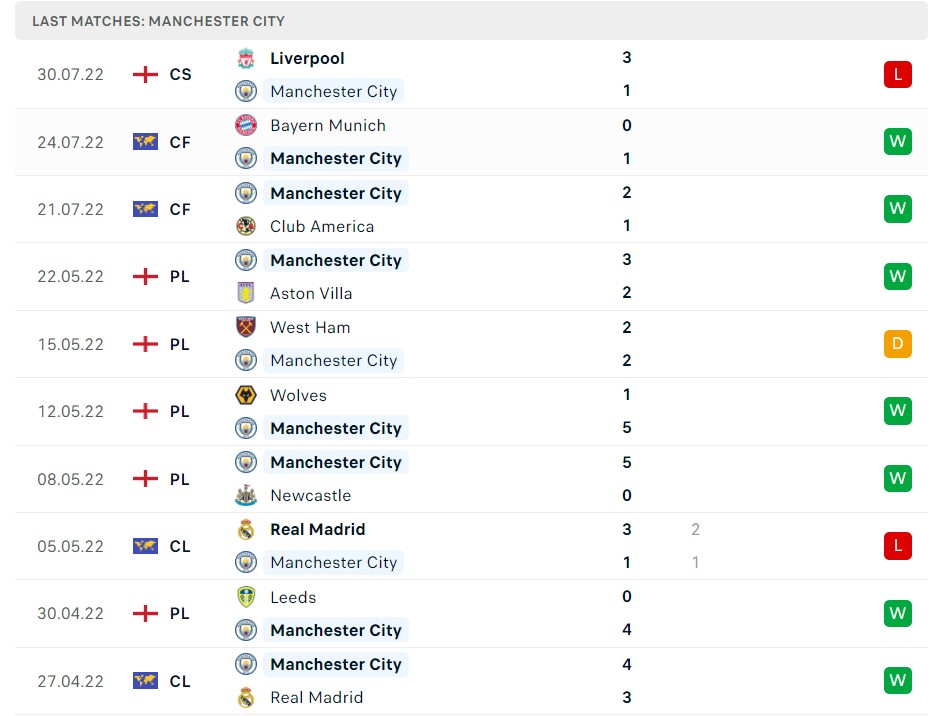Open the Manchester City link in the Bayern row
Image resolution: width=936 pixels, height=716 pixels.
click(x=336, y=158)
